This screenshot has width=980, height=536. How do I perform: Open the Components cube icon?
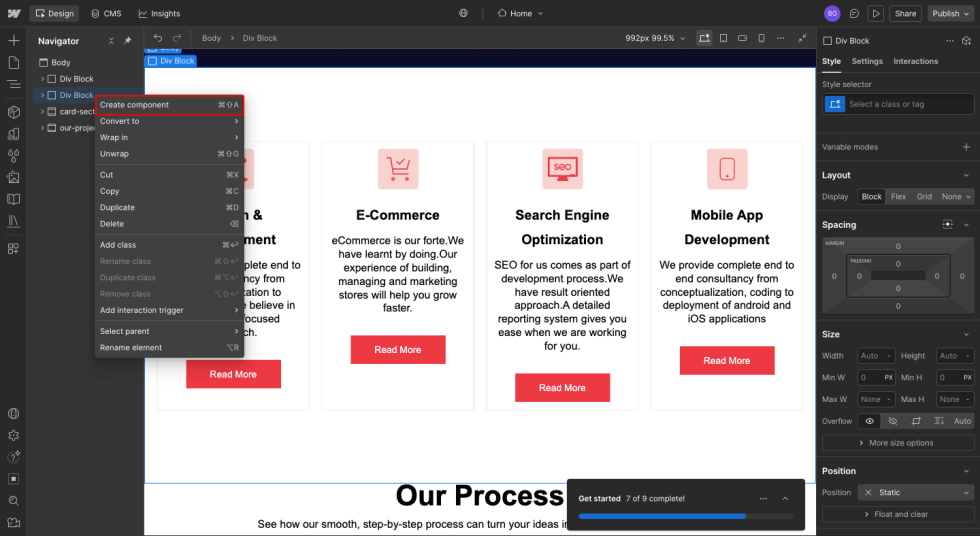[x=13, y=112]
